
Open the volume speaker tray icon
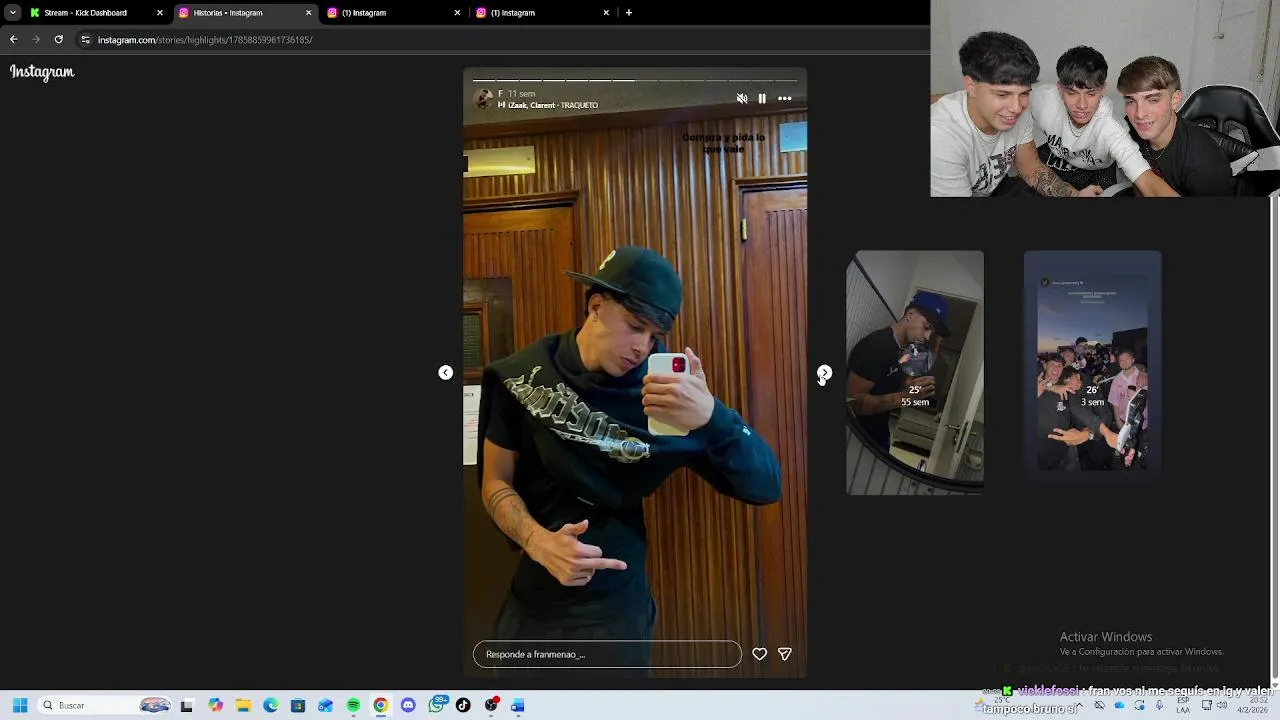(x=1222, y=705)
